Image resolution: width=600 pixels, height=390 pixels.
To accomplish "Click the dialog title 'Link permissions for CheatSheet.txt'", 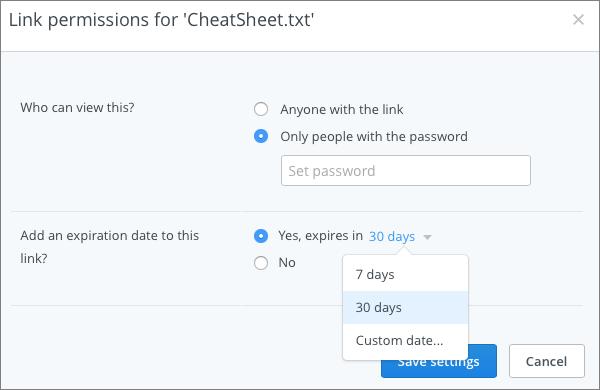I will pos(161,20).
